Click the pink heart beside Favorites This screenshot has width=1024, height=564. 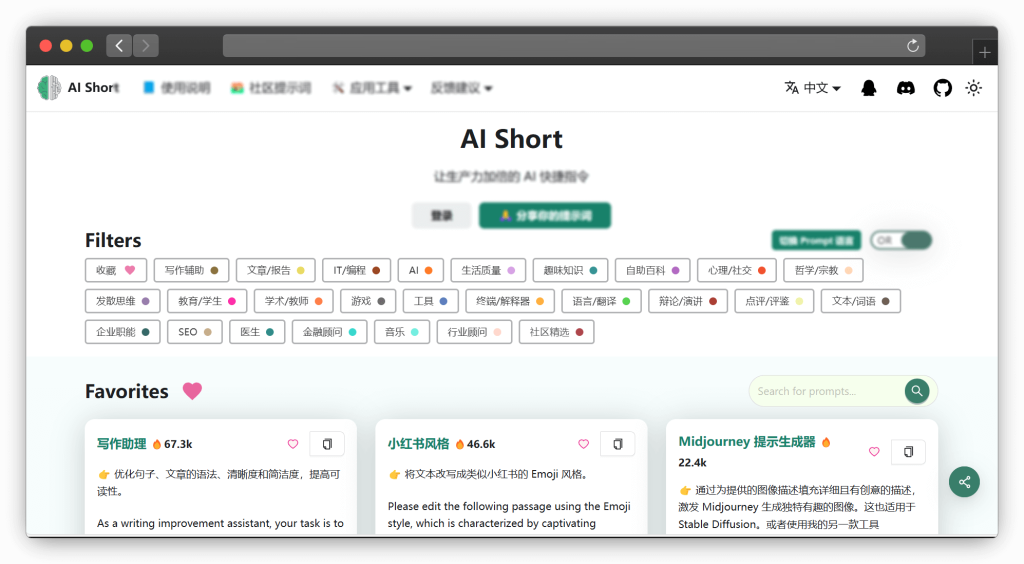pos(192,391)
